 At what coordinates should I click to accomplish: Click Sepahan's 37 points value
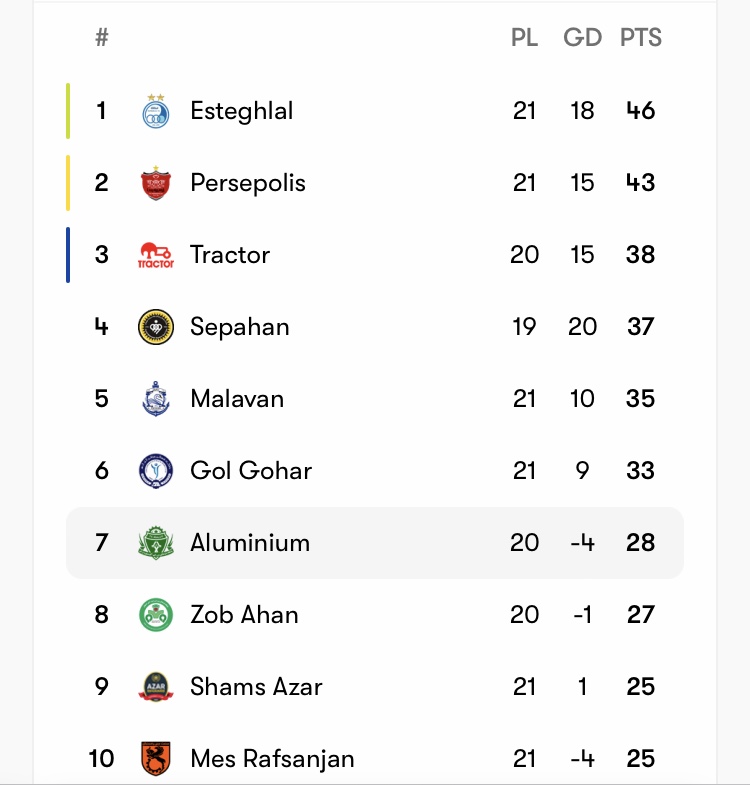[640, 327]
